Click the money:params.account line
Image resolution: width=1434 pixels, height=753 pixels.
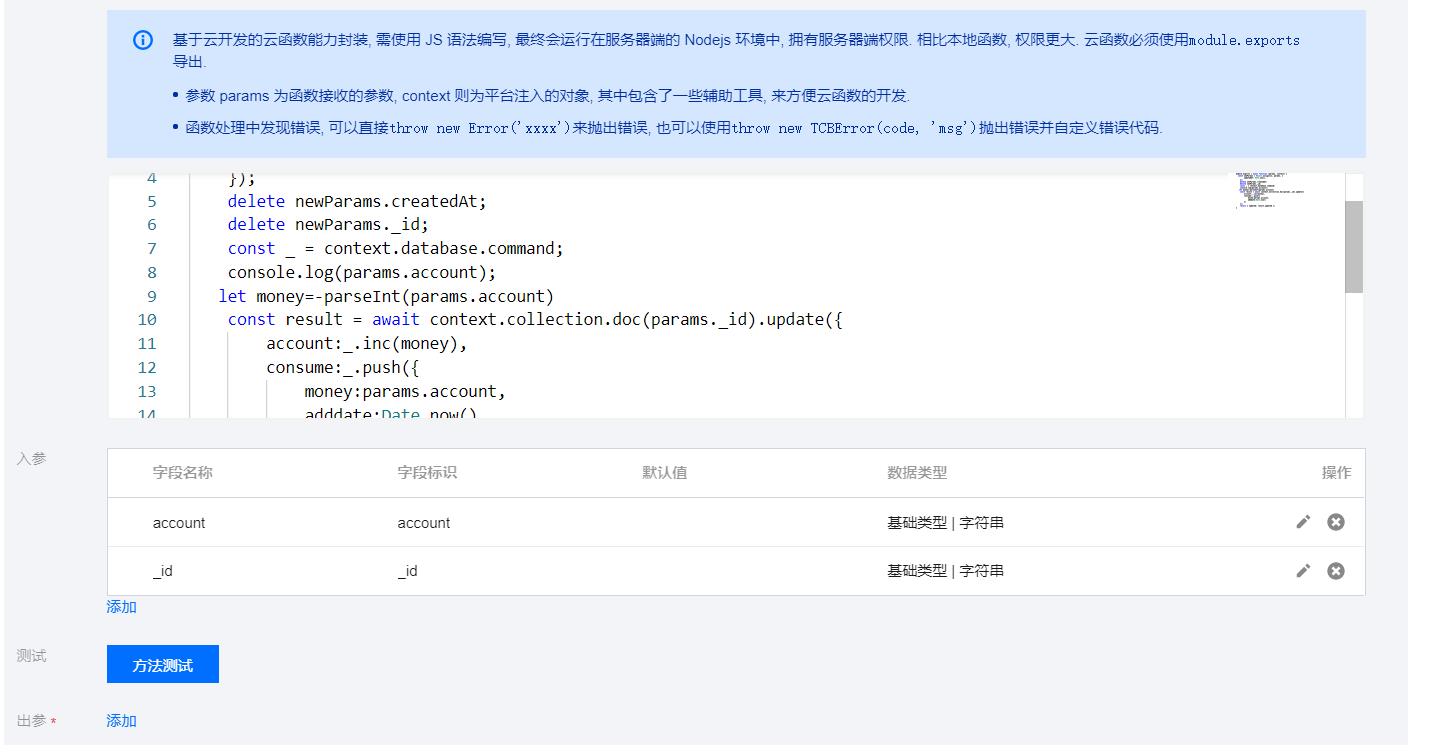coord(405,392)
